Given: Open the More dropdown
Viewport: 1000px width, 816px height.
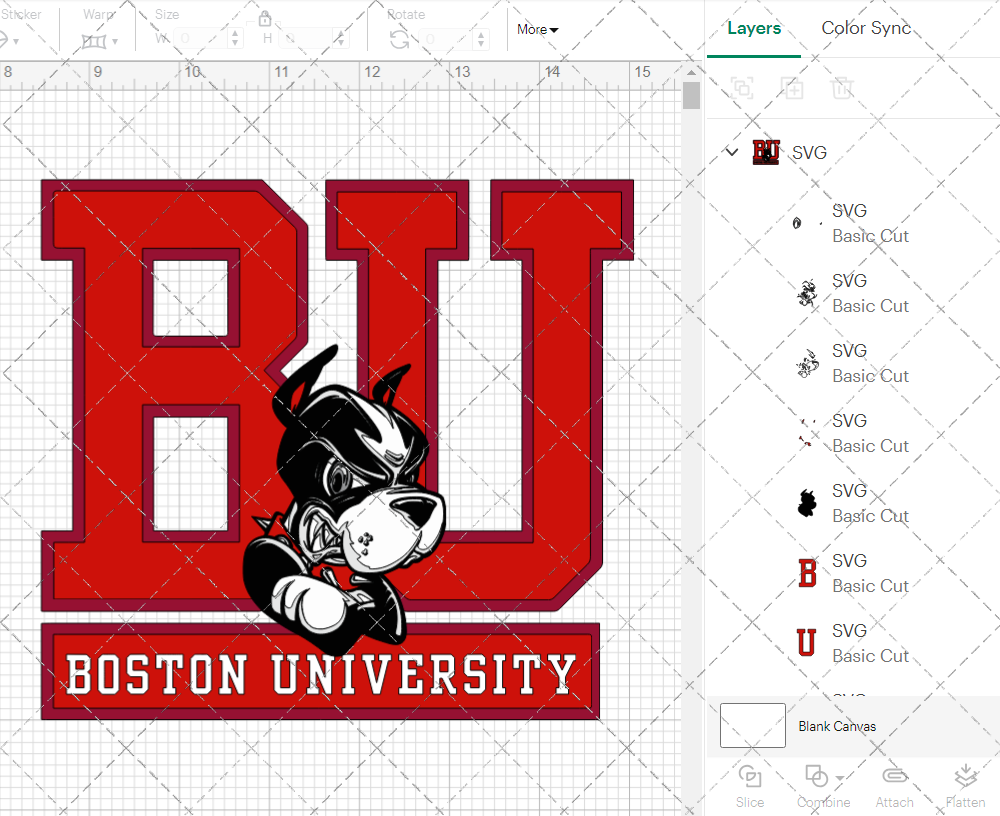Looking at the screenshot, I should pos(537,30).
